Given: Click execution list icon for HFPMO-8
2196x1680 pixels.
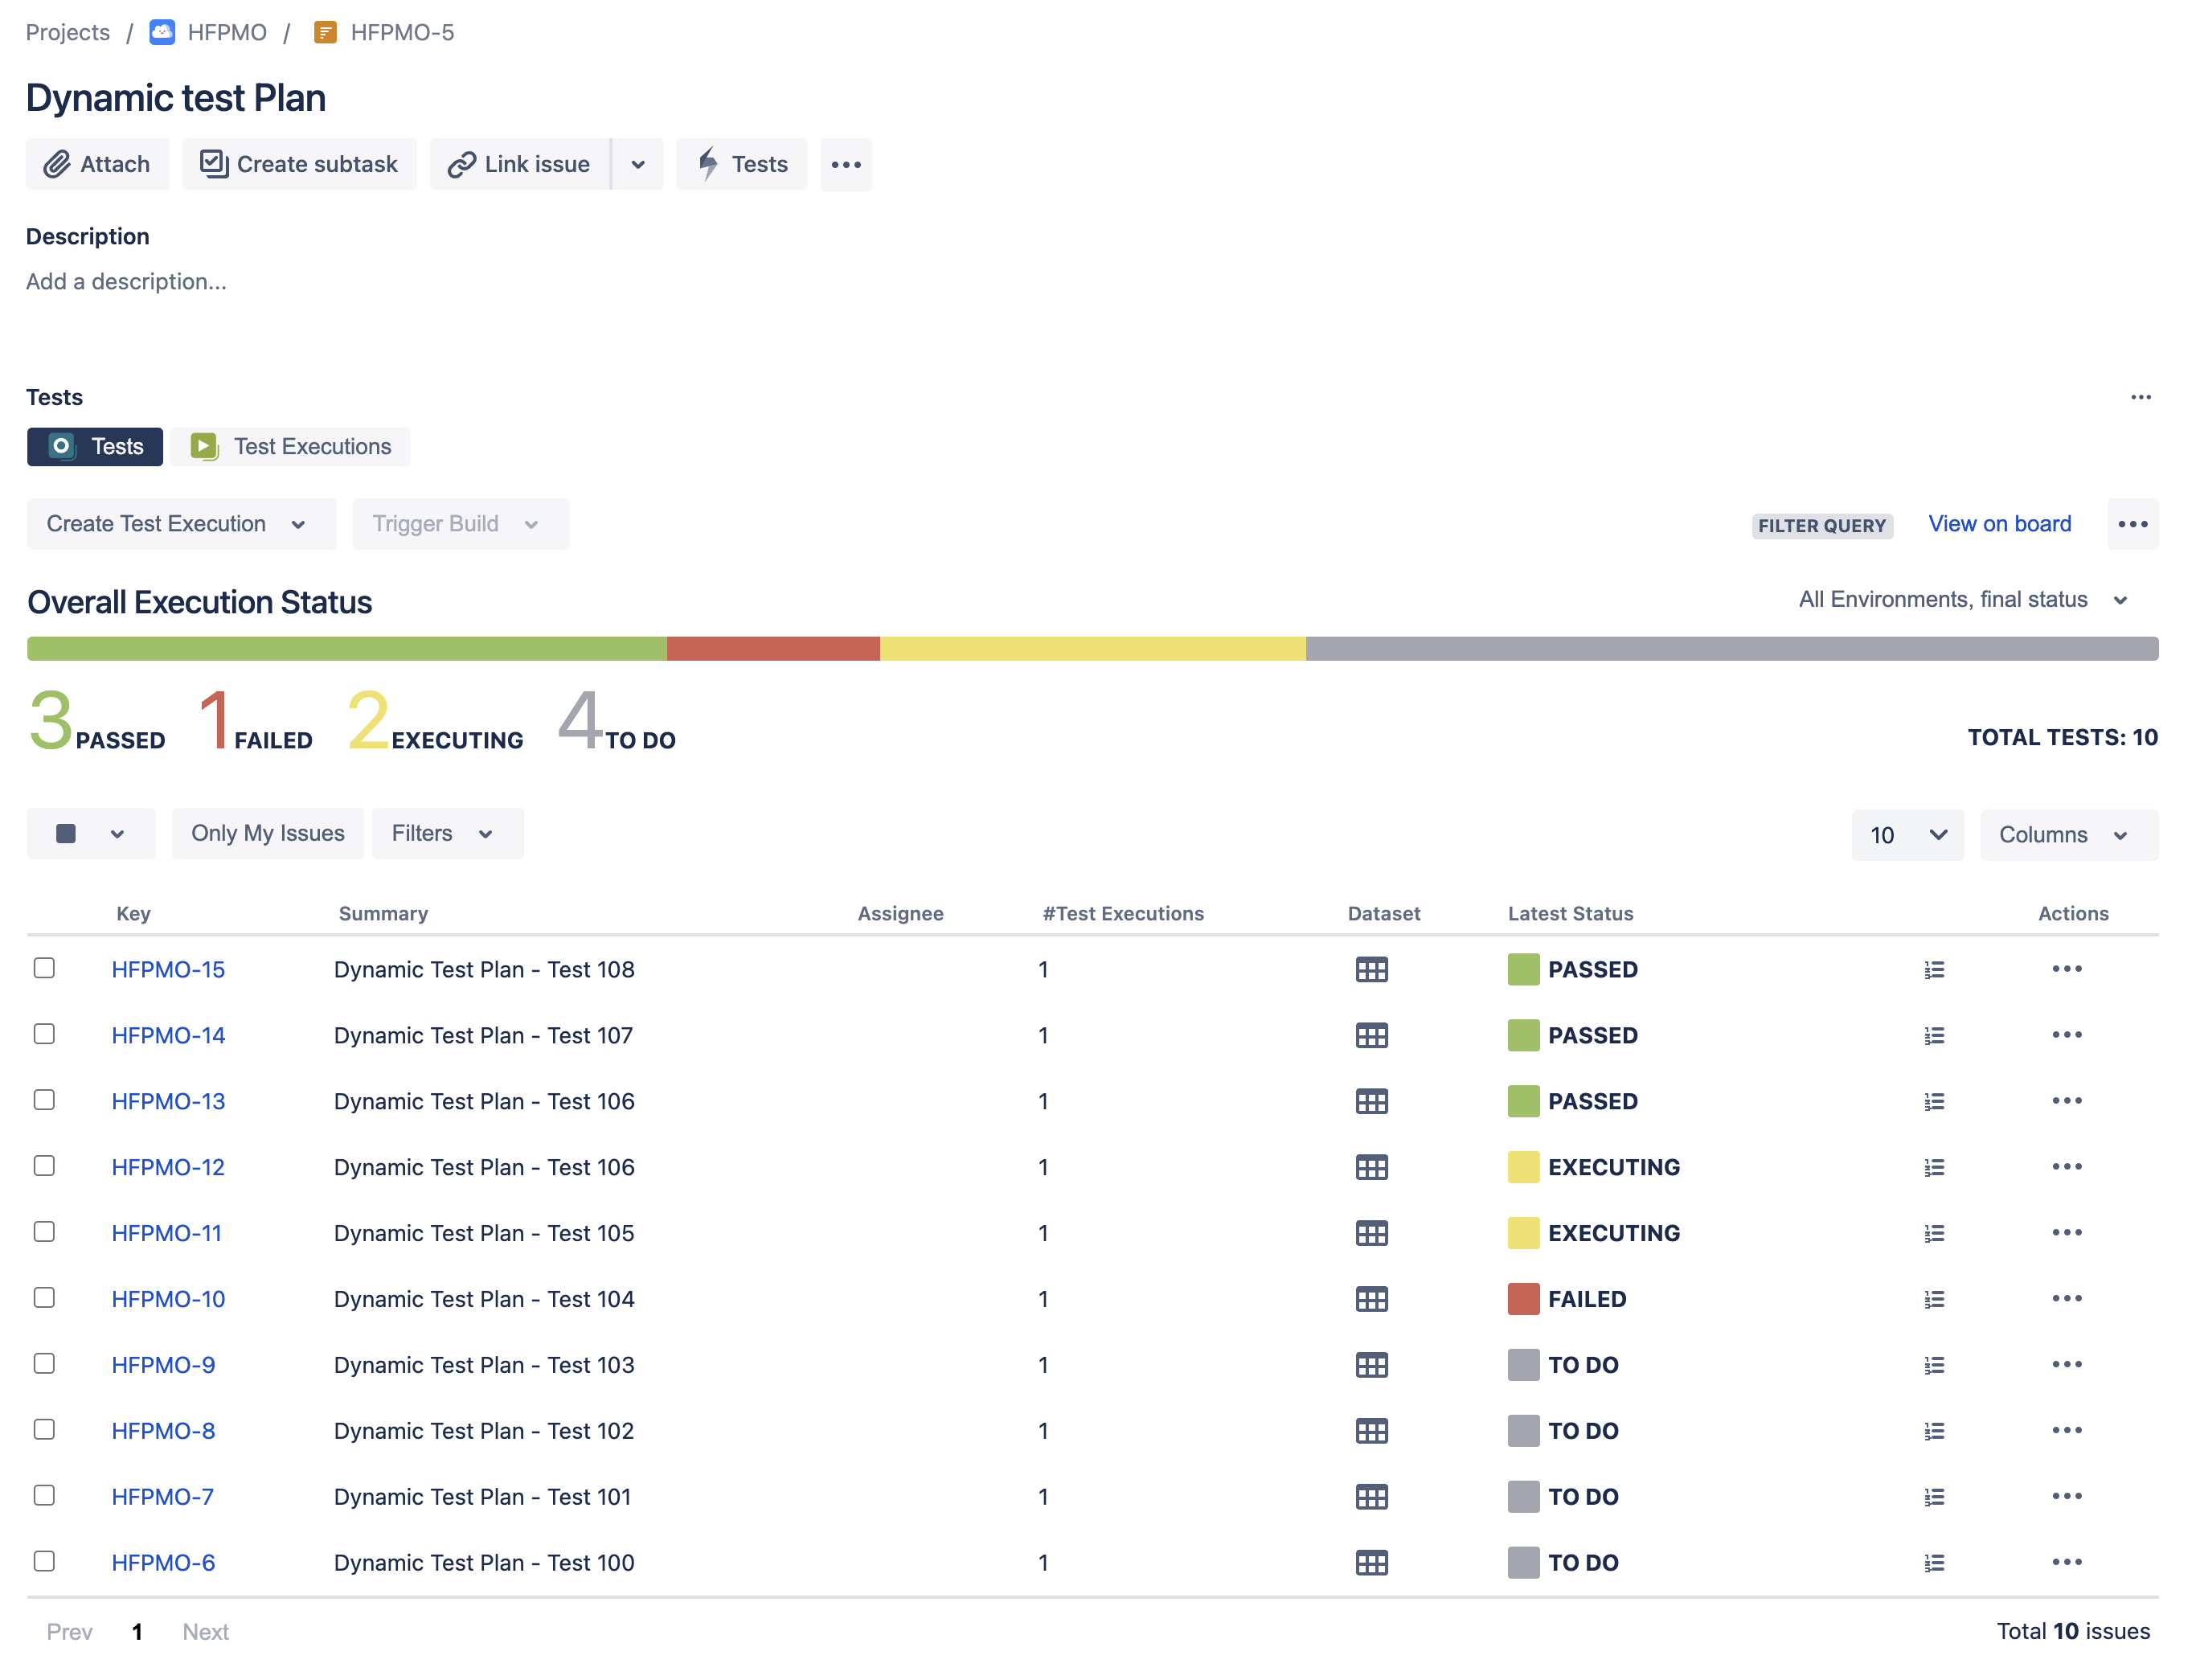Looking at the screenshot, I should point(1934,1431).
